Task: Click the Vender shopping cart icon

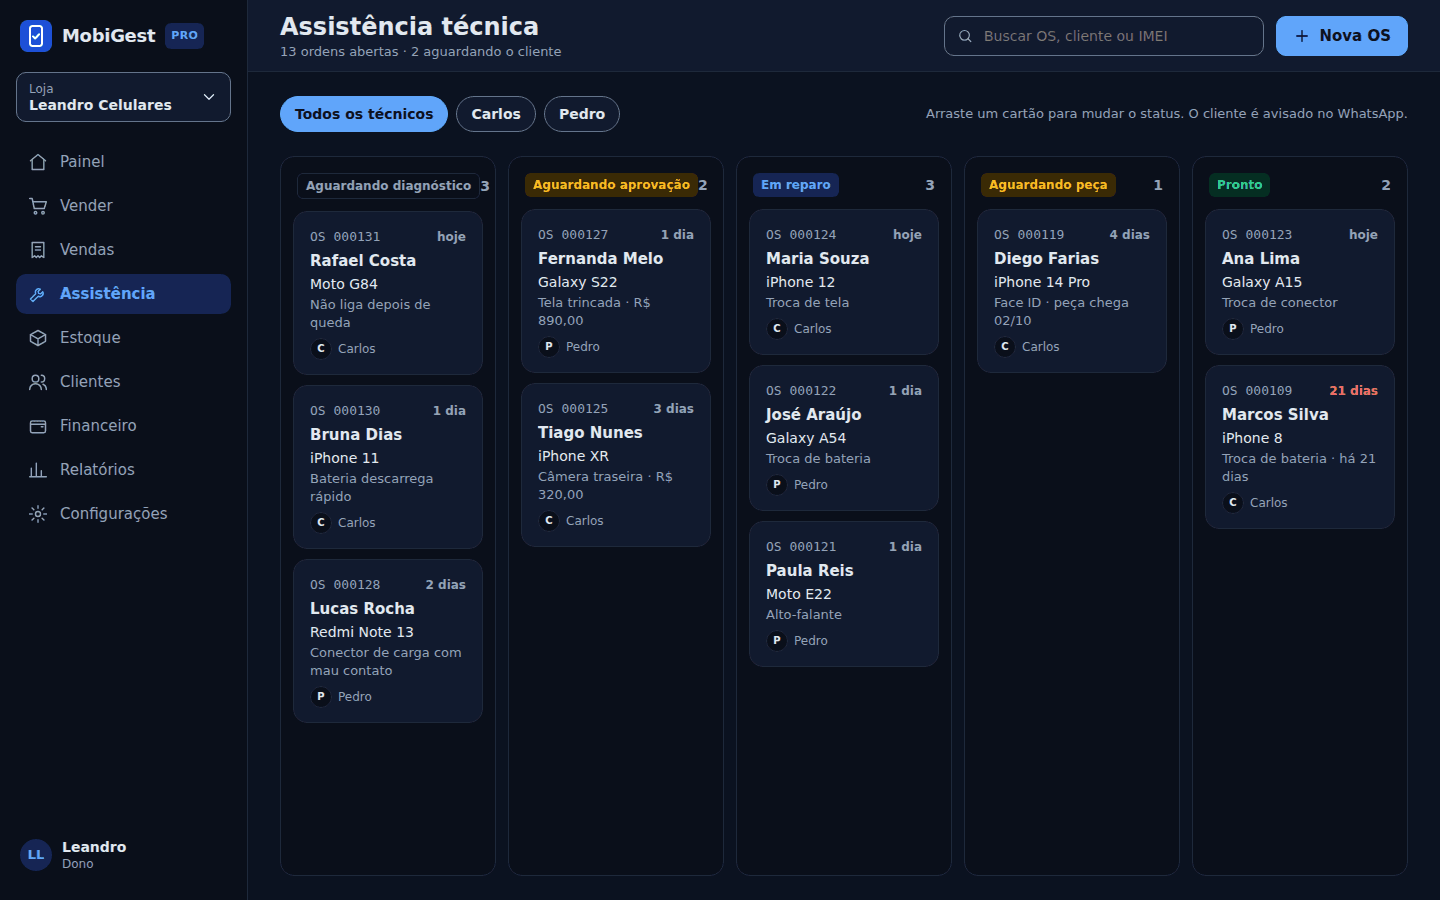Action: click(x=38, y=206)
